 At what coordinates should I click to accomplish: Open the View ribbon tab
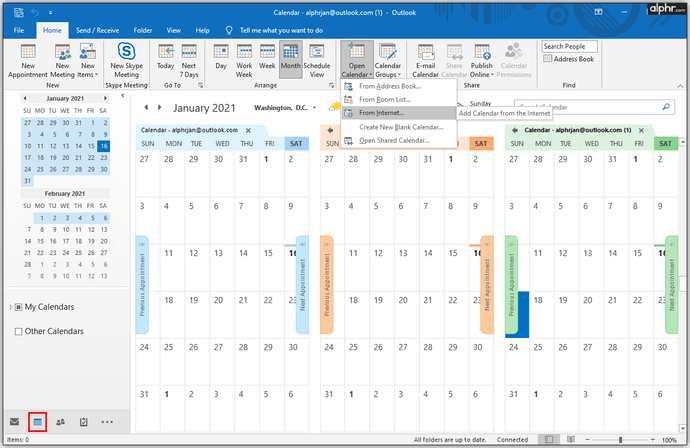(x=173, y=30)
